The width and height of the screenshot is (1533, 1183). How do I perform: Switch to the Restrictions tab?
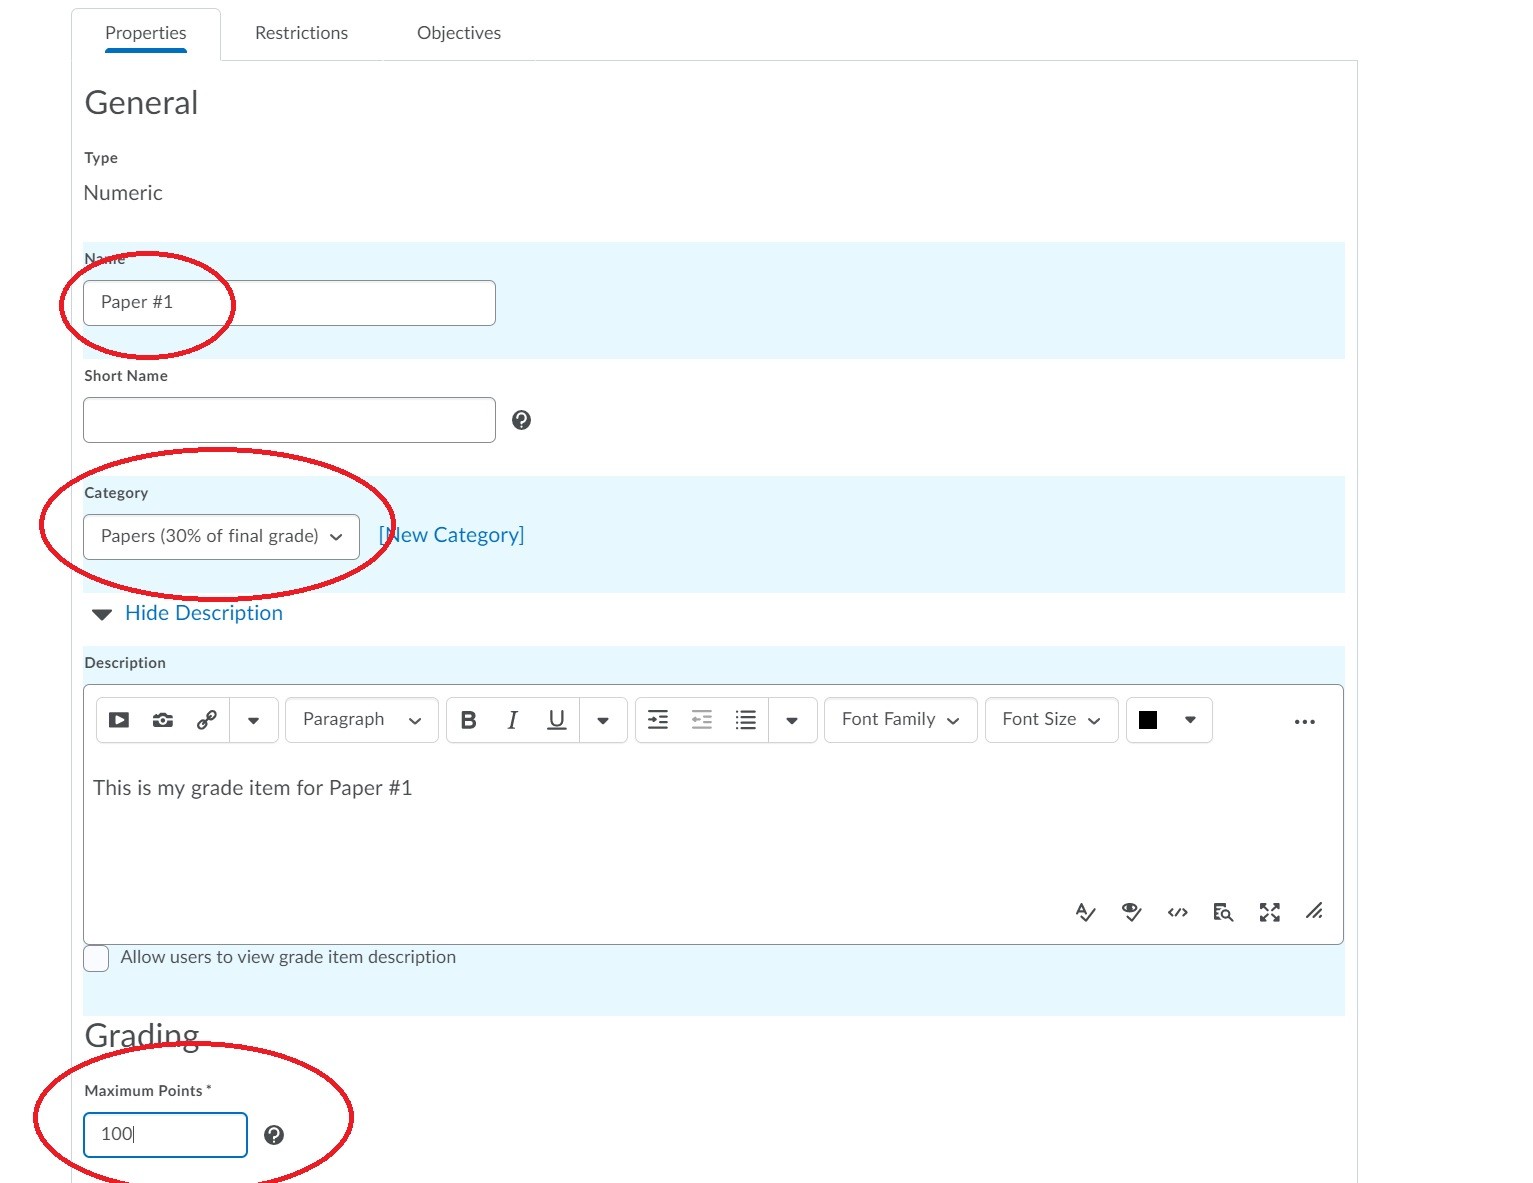pos(301,33)
